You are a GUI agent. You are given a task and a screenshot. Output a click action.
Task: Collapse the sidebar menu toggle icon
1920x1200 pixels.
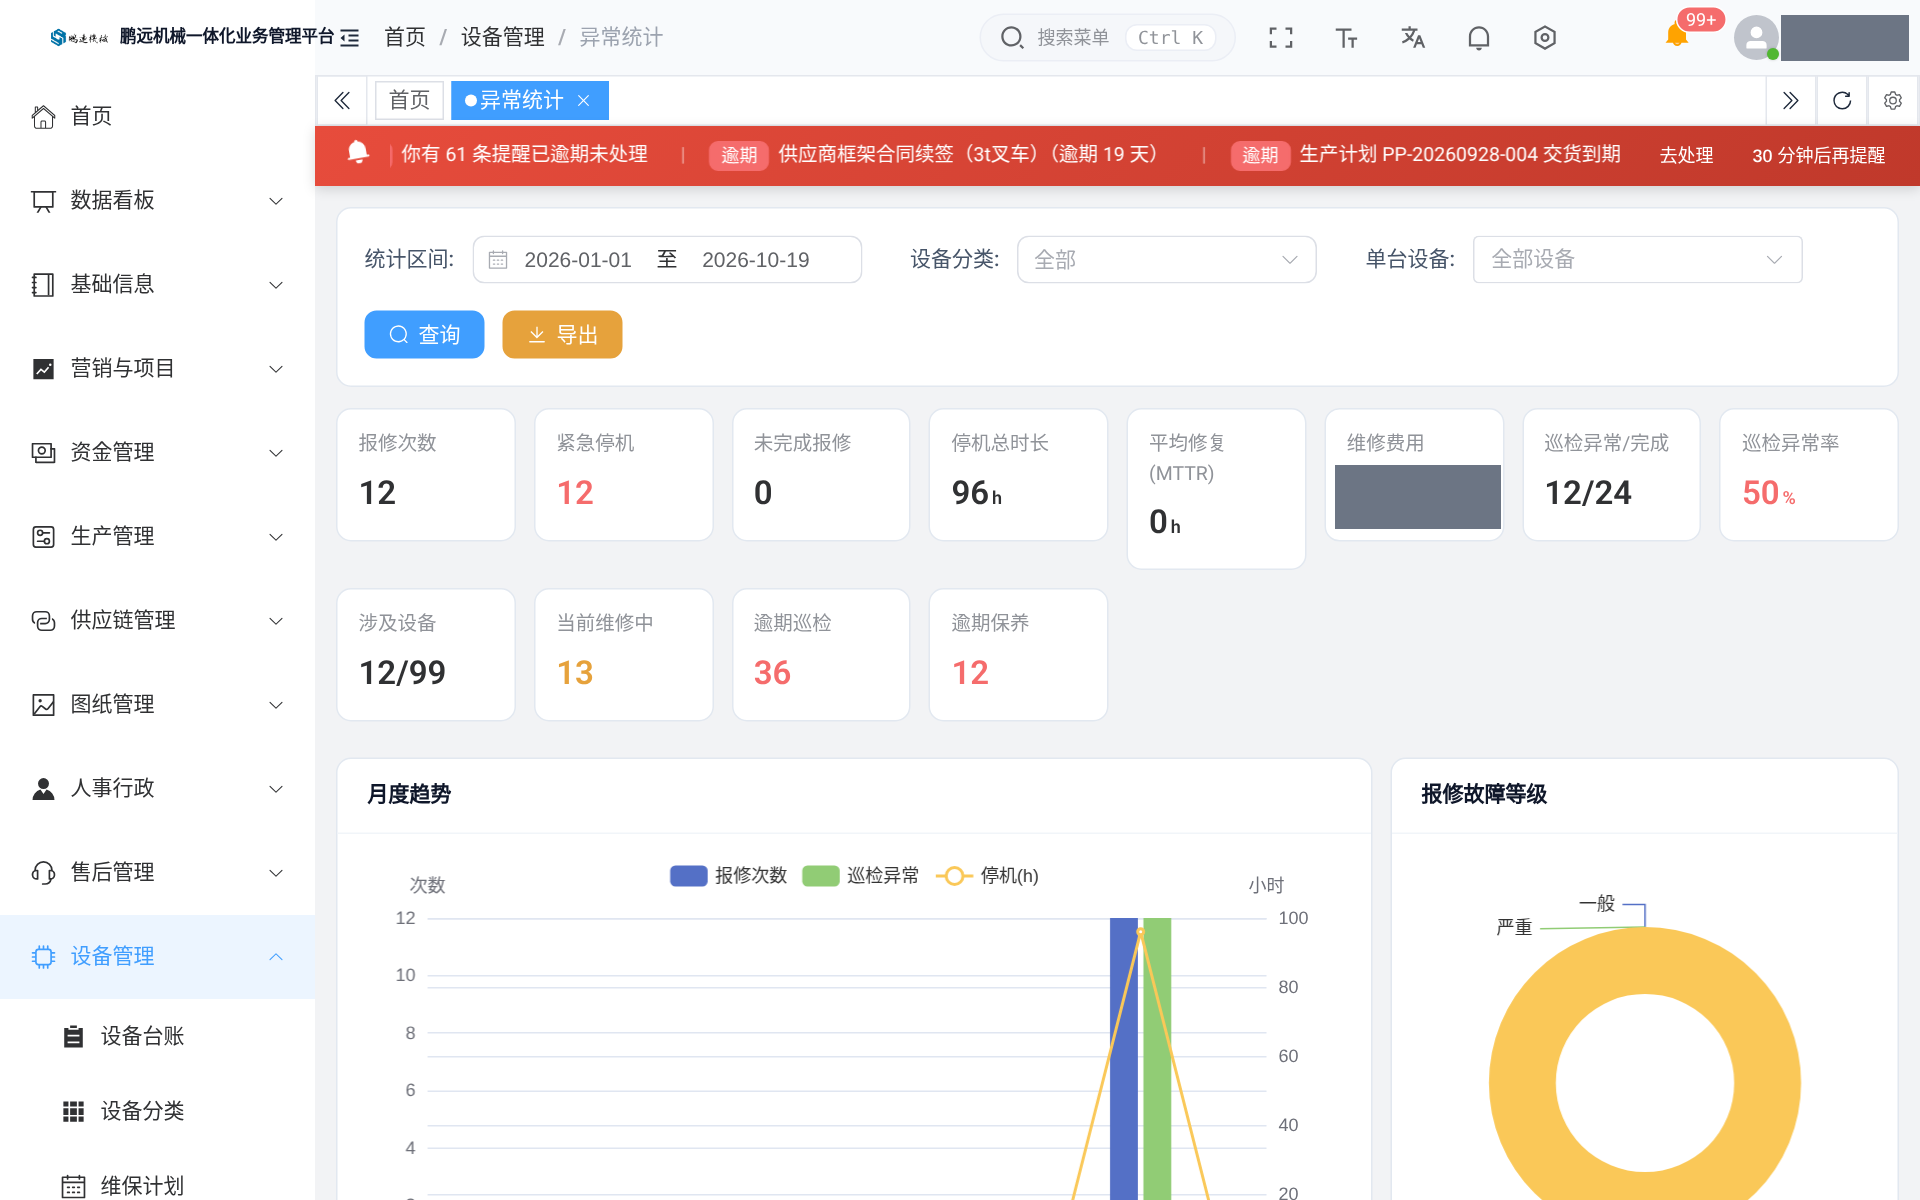point(350,38)
